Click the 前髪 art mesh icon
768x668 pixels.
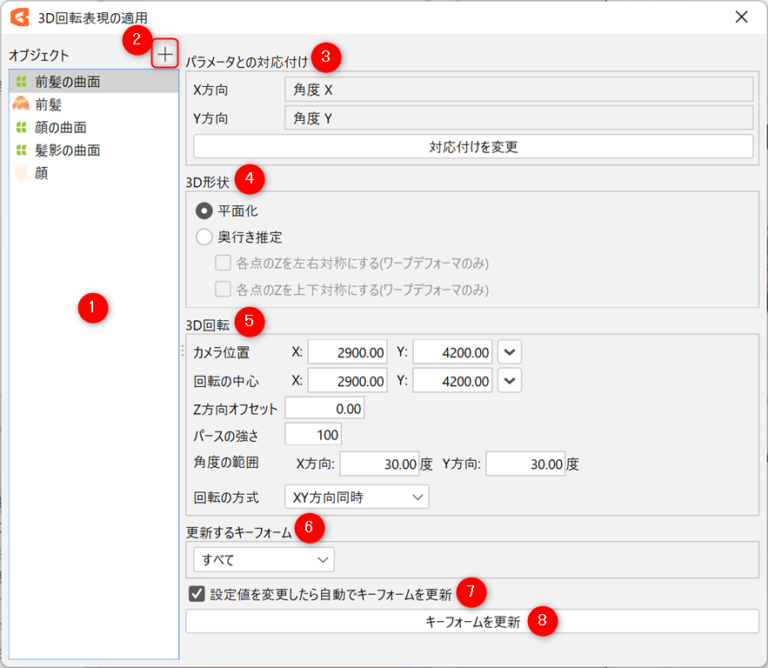(x=20, y=104)
